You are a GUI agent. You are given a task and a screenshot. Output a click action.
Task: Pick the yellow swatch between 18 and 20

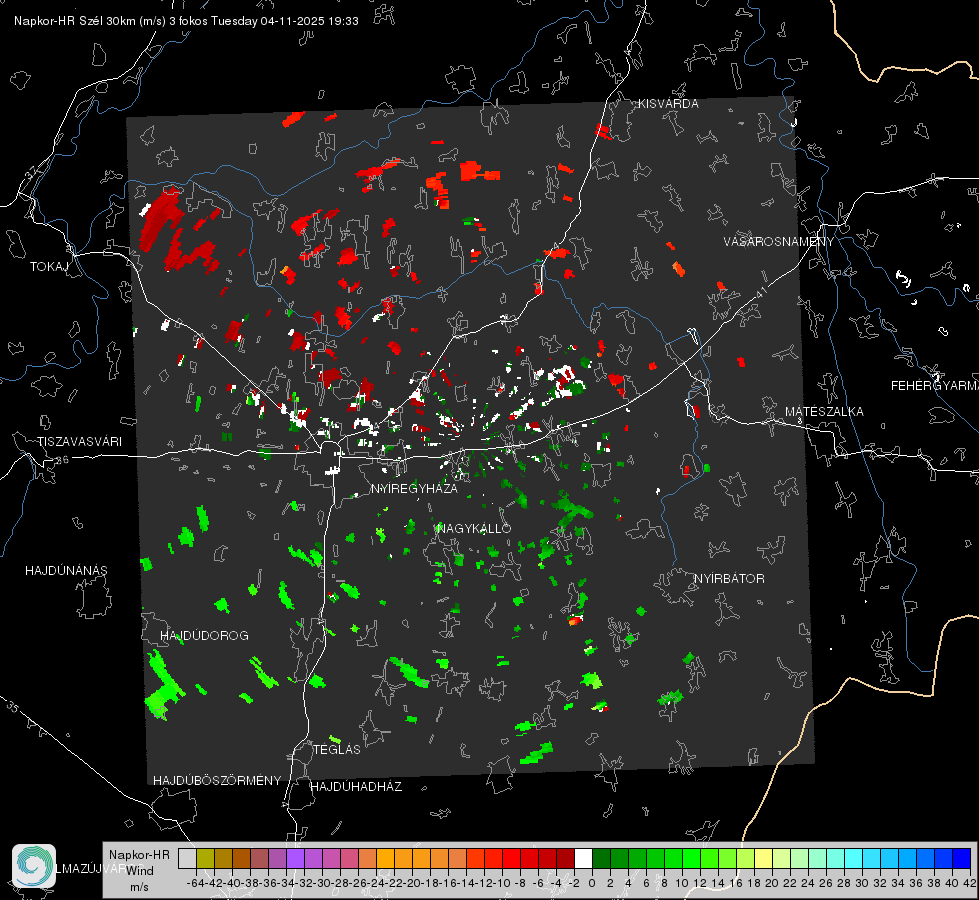pyautogui.click(x=763, y=858)
